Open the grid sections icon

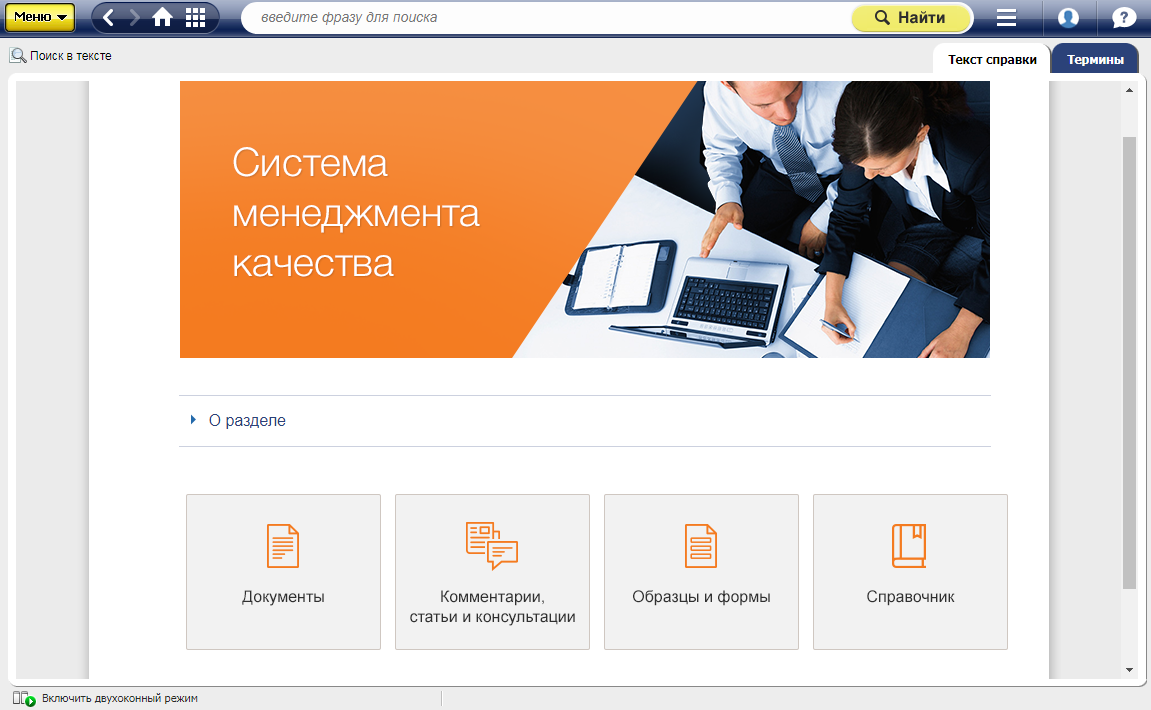196,18
